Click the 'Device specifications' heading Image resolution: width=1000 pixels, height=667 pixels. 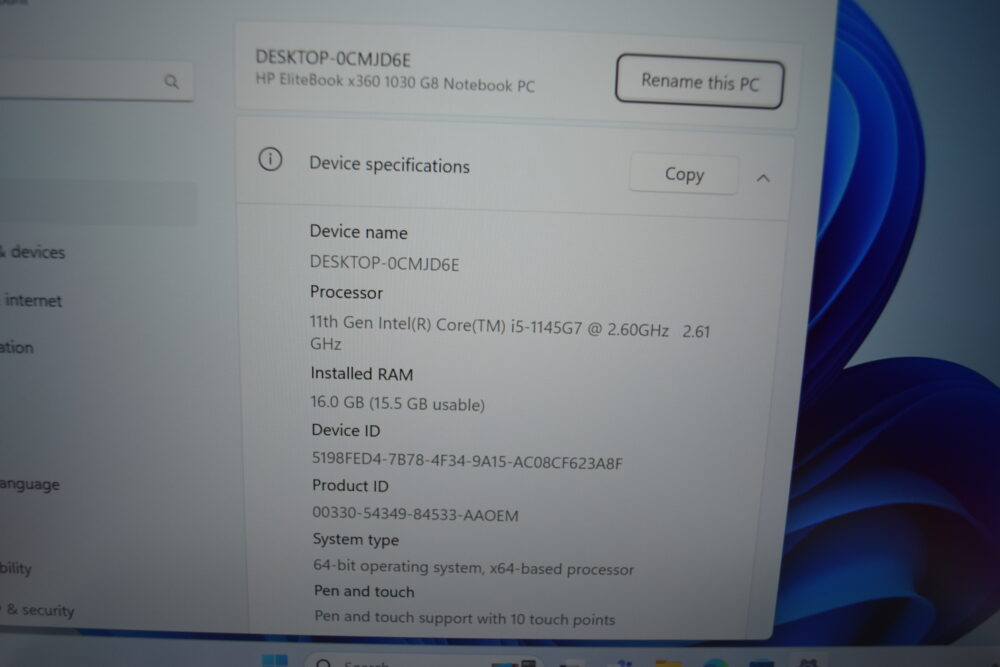[389, 165]
